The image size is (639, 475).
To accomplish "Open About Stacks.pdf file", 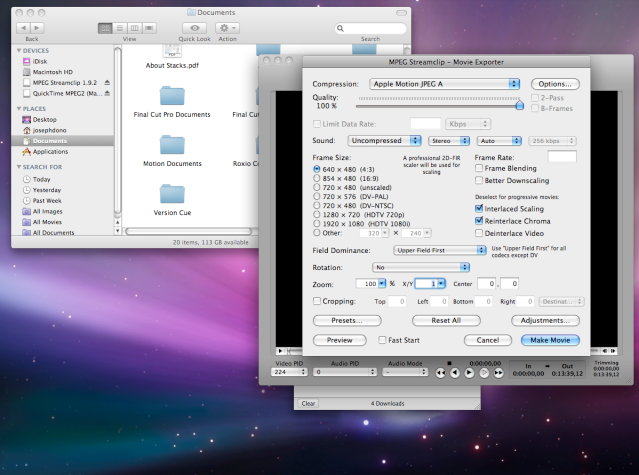I will coord(172,57).
